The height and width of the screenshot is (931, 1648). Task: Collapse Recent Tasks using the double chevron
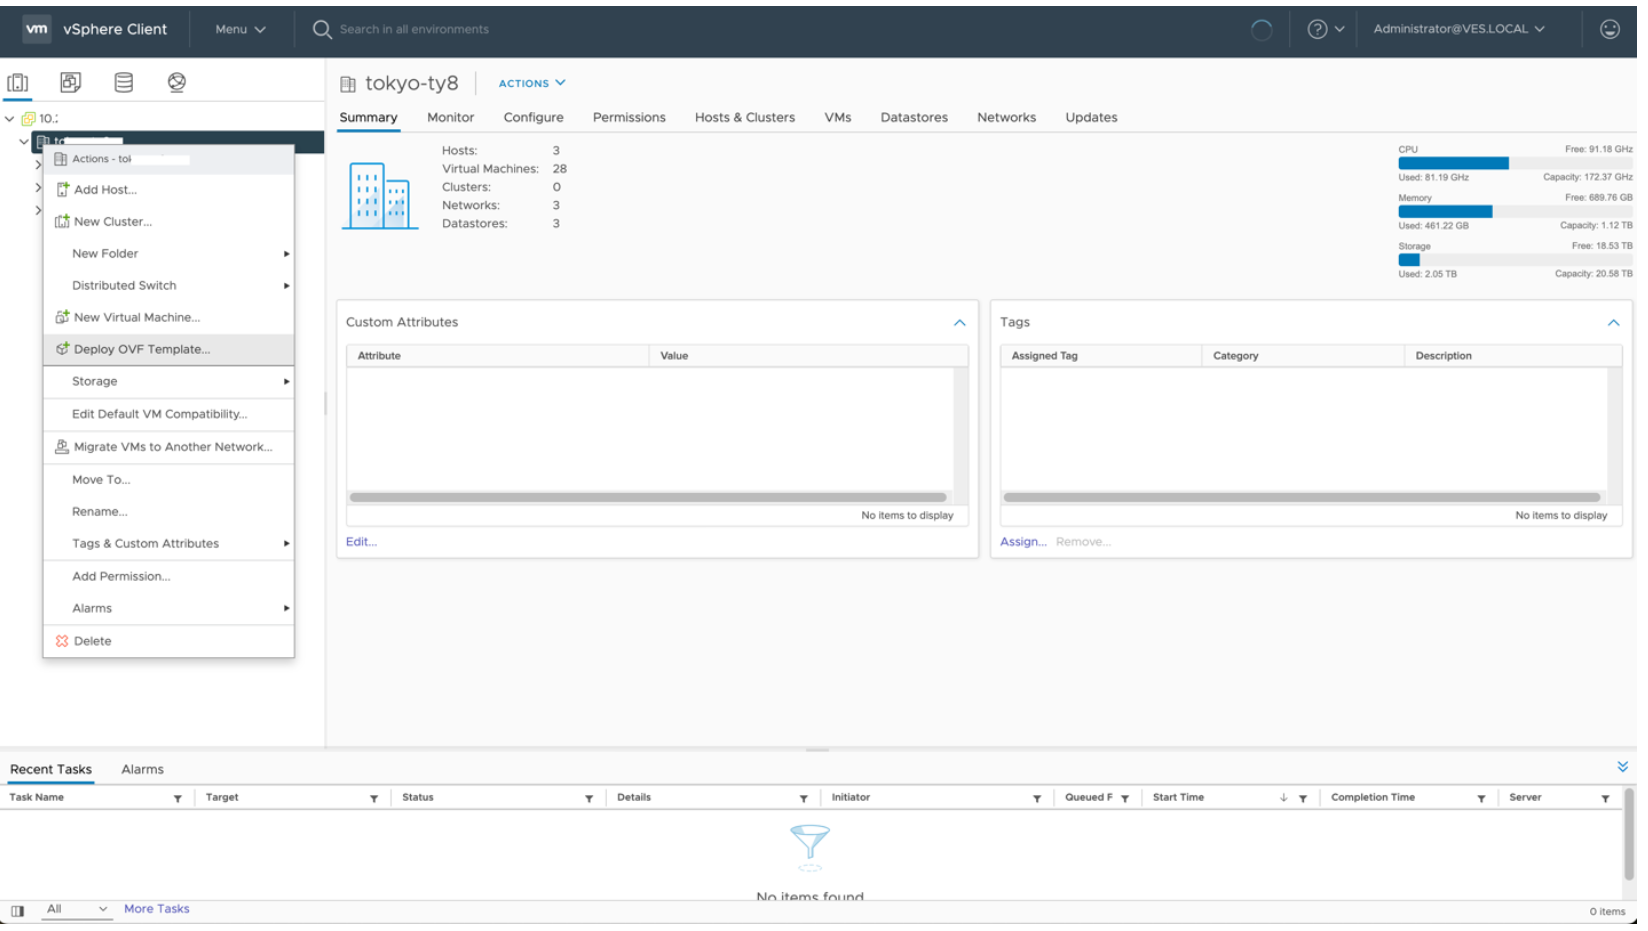pos(1623,766)
